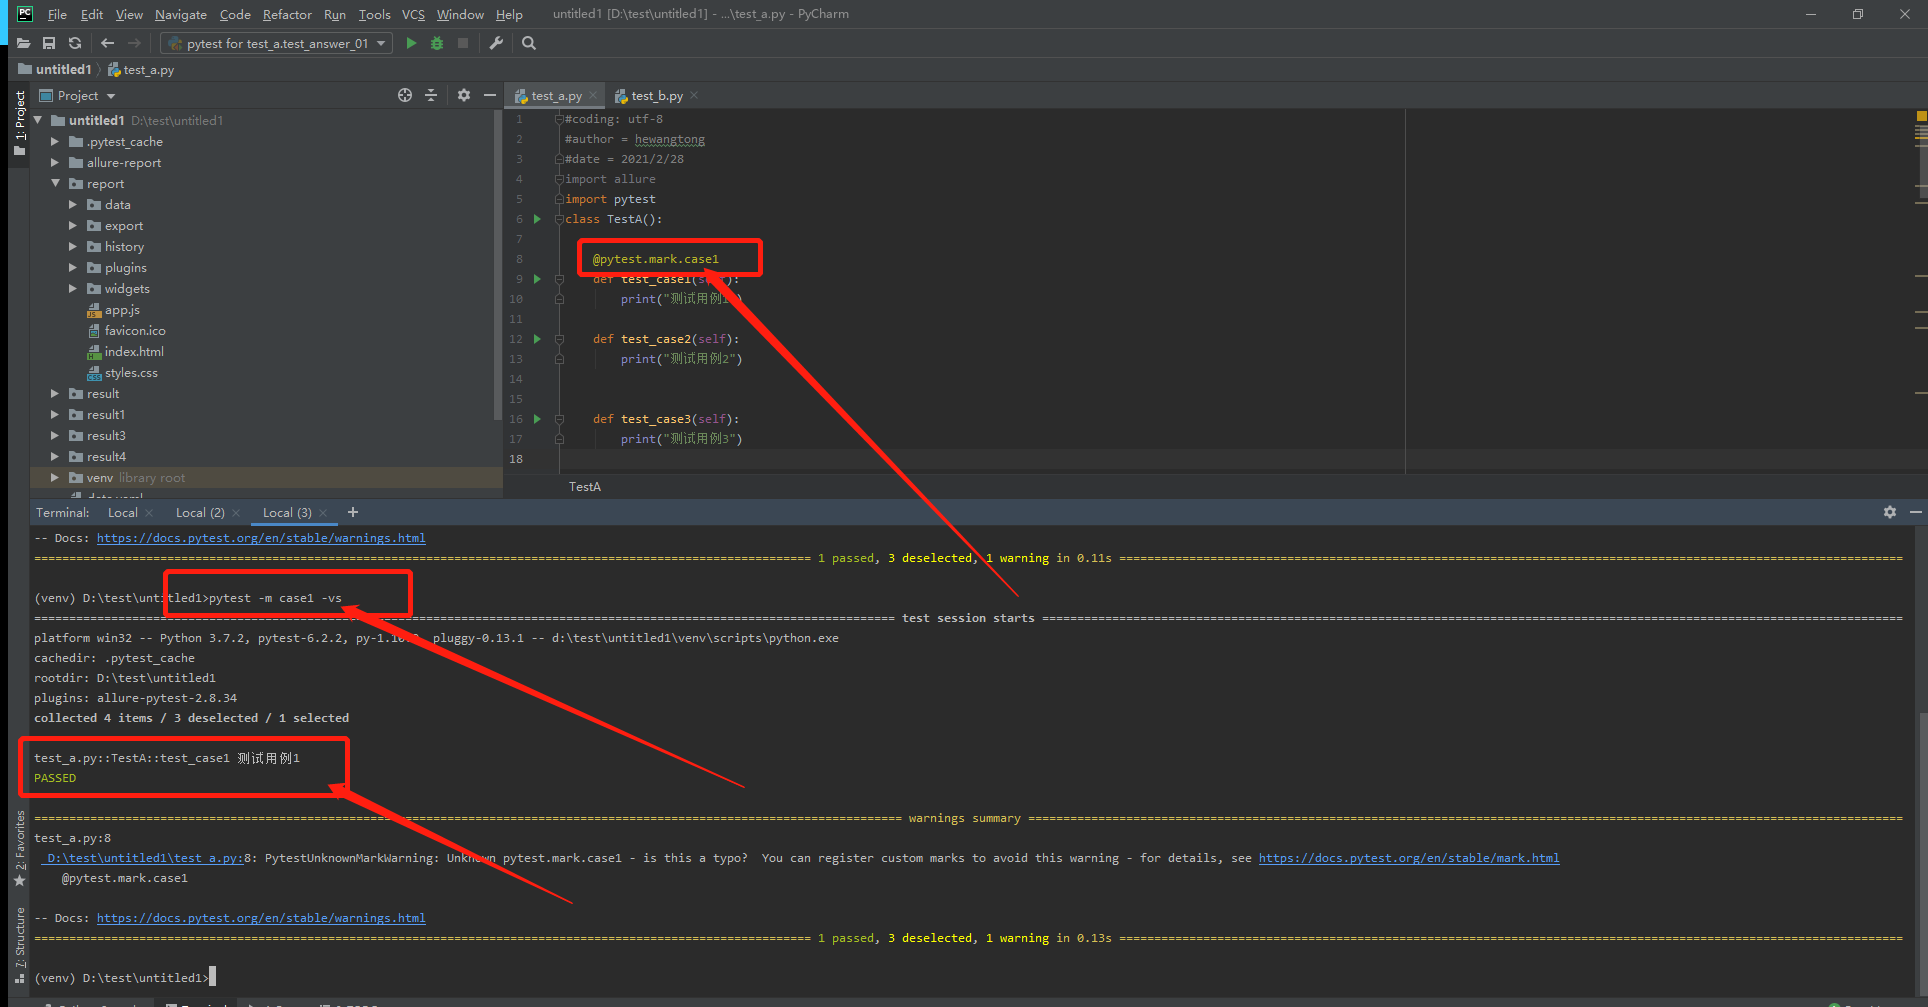Open the first warnings.html docs link

[x=261, y=538]
